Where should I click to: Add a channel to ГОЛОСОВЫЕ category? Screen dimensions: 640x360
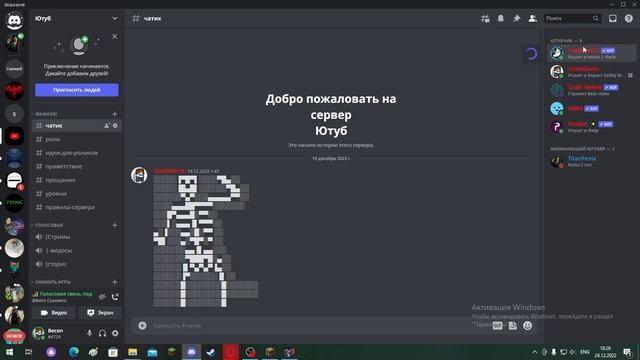[x=115, y=225]
